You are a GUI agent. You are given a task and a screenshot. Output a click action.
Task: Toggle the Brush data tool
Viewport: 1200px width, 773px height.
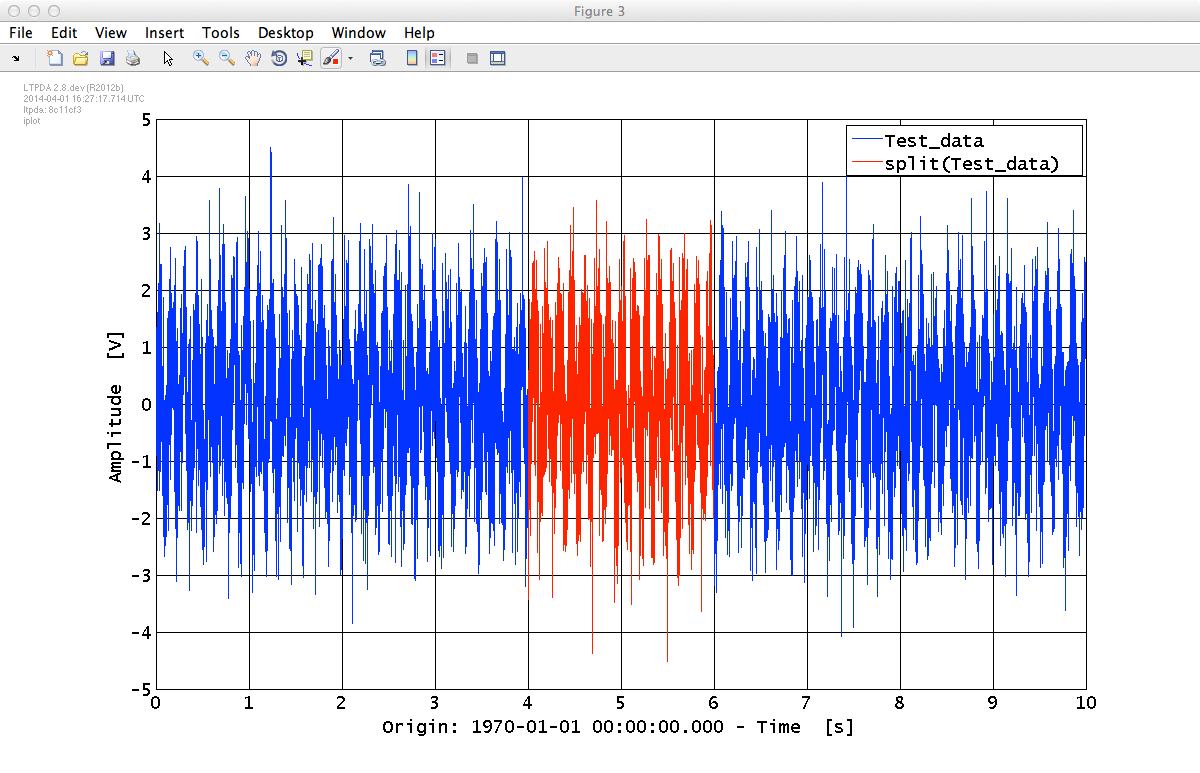(331, 58)
